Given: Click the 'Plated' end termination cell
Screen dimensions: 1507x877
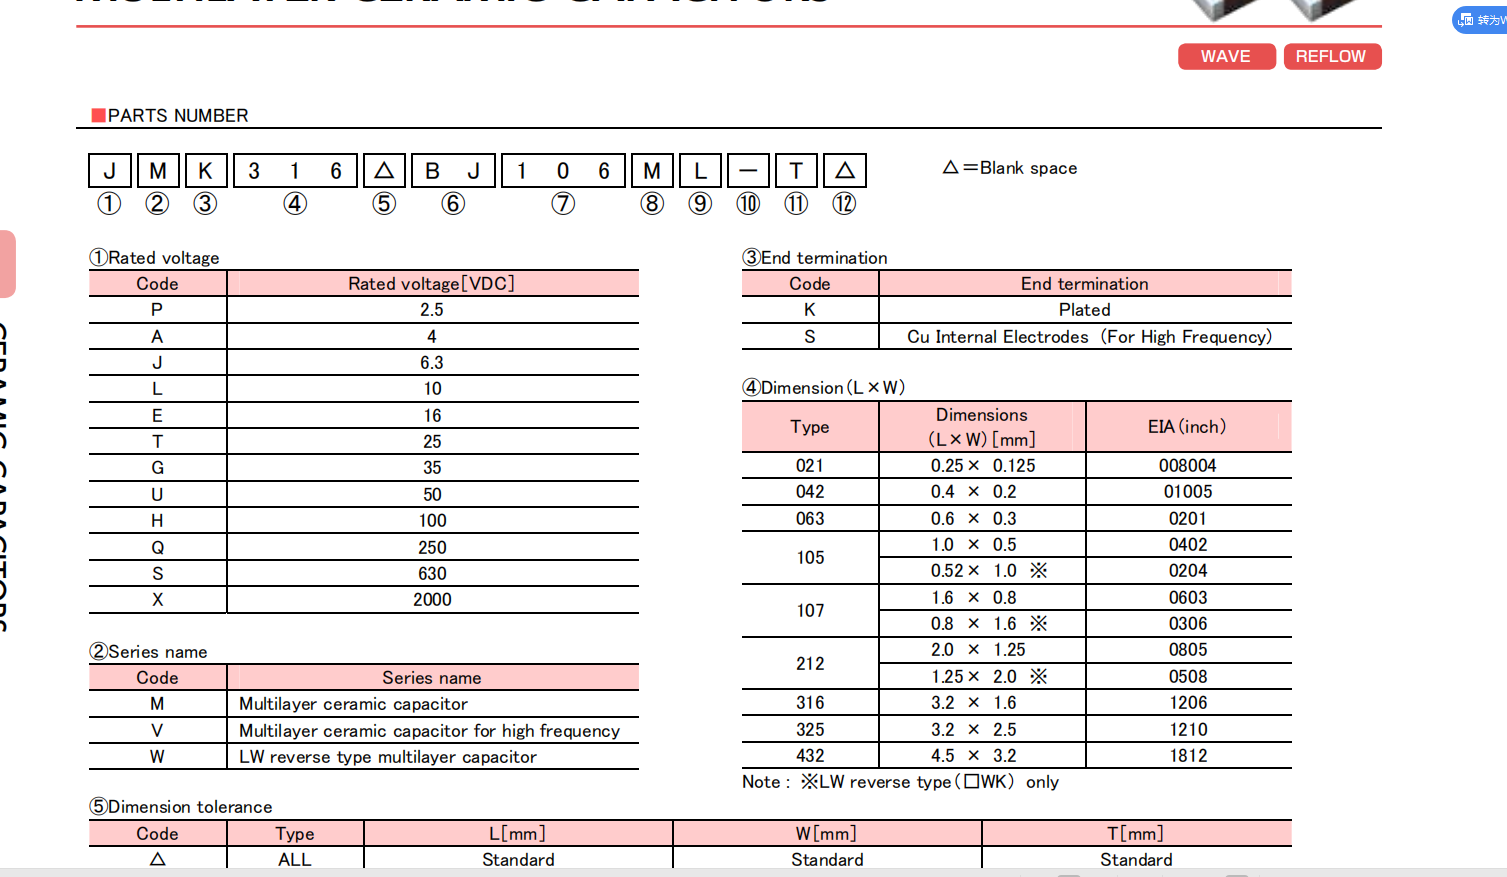Looking at the screenshot, I should click(1085, 310).
